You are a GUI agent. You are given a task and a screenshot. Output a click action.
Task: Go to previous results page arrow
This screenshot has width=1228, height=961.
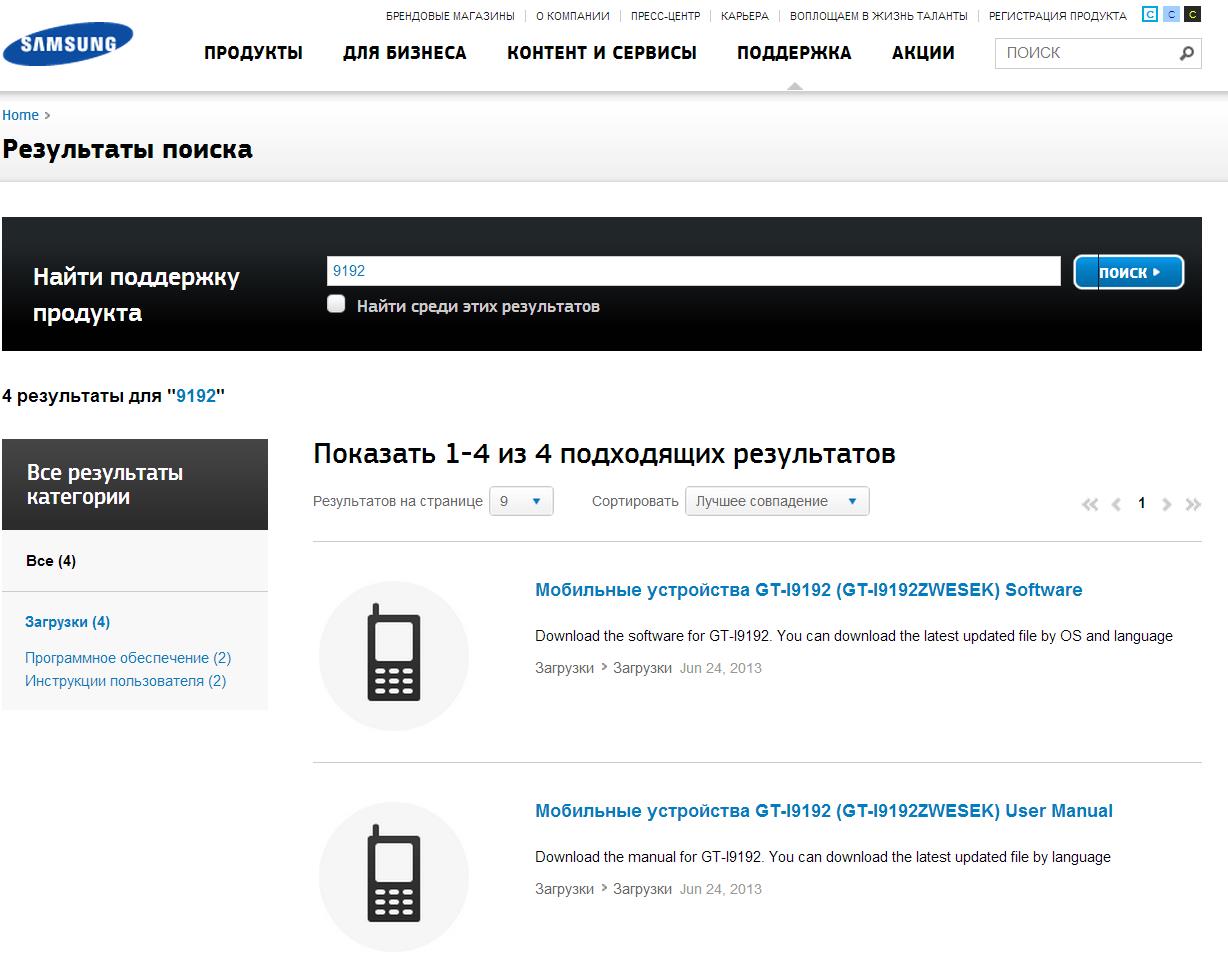(1116, 504)
